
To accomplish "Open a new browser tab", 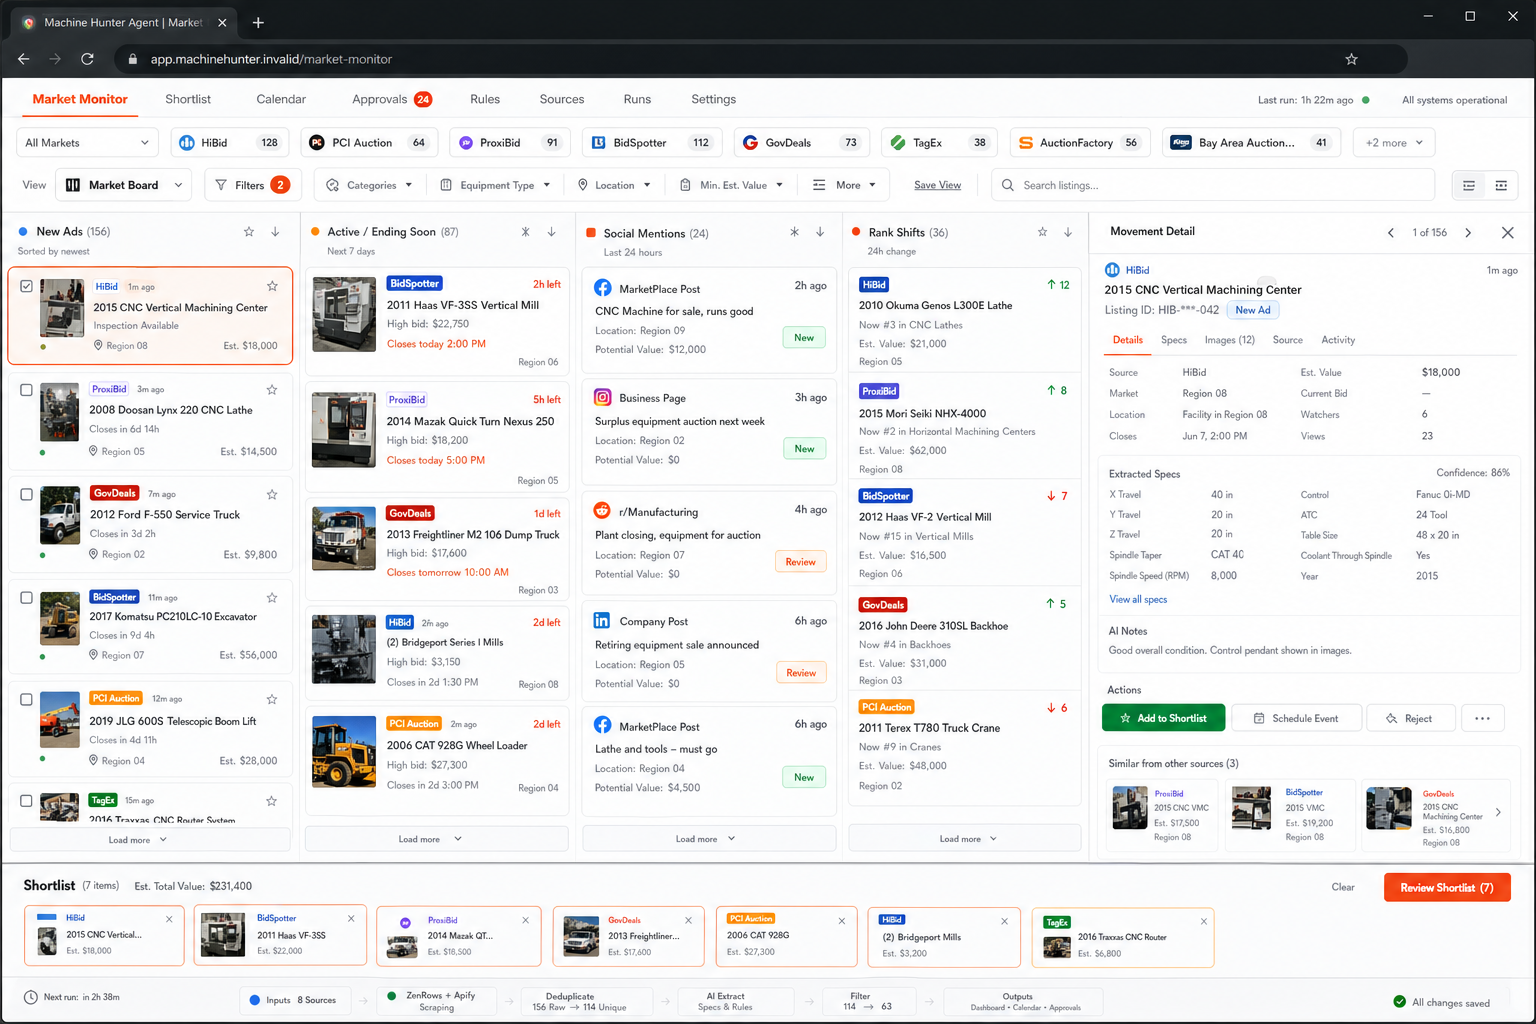I will [x=258, y=22].
